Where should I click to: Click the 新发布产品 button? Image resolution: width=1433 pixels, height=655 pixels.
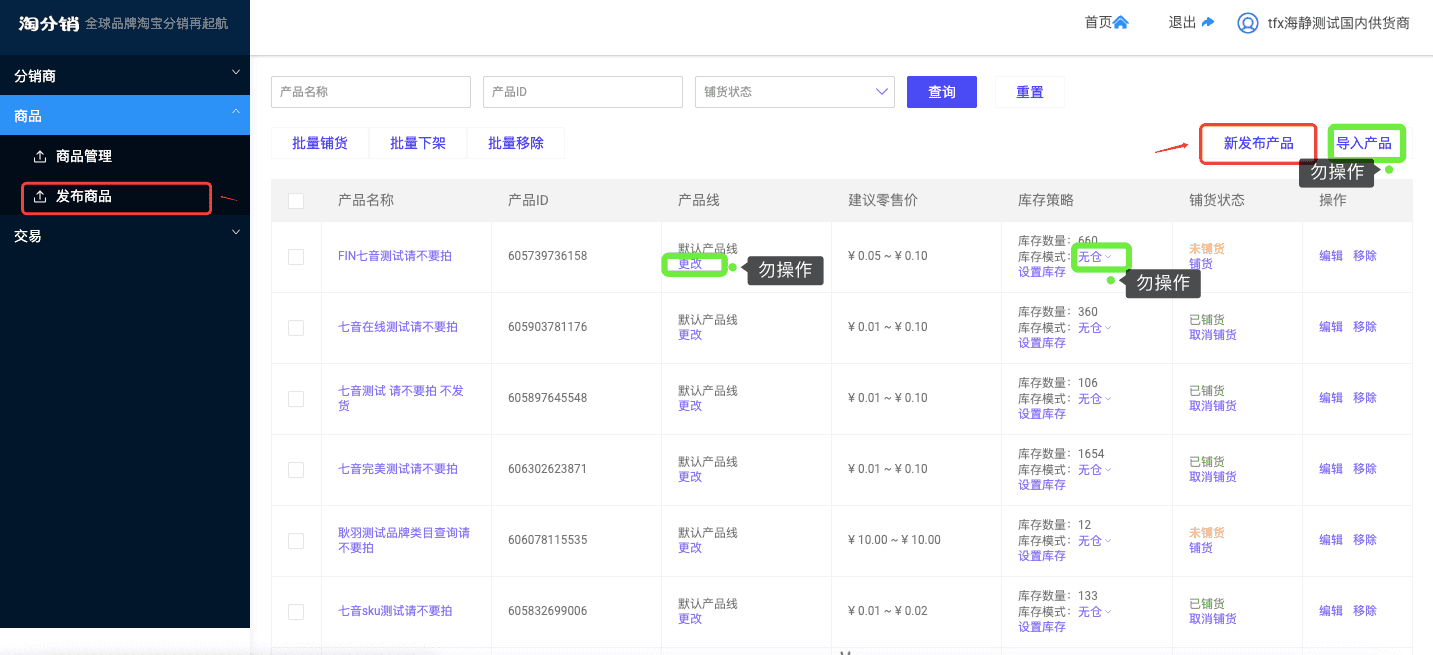pyautogui.click(x=1258, y=144)
